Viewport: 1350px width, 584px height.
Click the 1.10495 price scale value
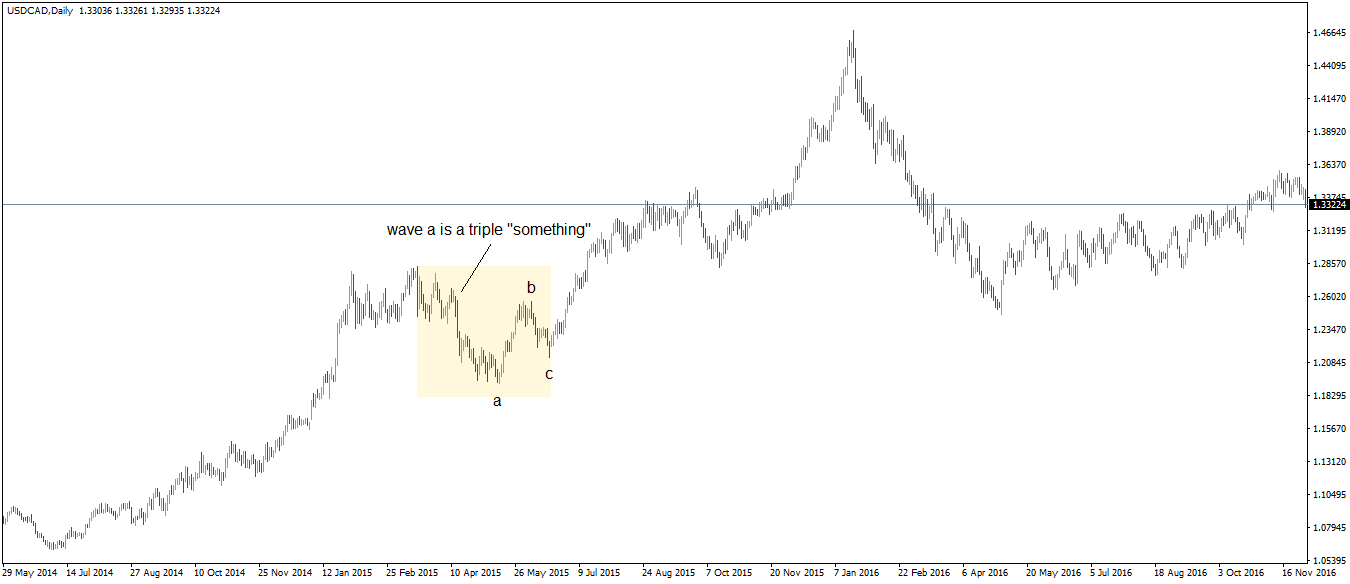(1328, 495)
